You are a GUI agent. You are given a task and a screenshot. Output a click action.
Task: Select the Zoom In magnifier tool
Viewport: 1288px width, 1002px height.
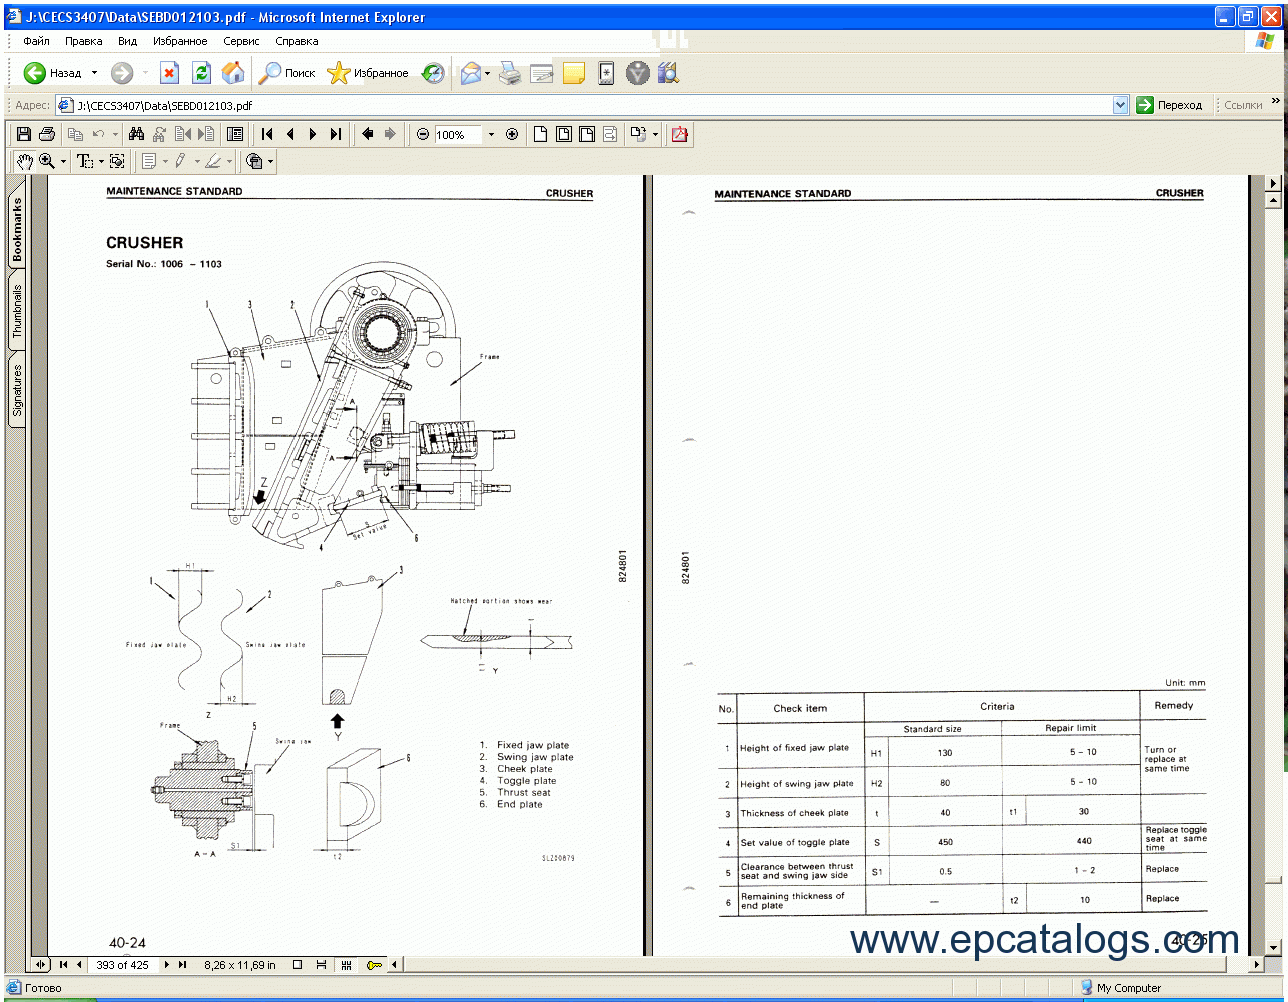click(x=47, y=161)
